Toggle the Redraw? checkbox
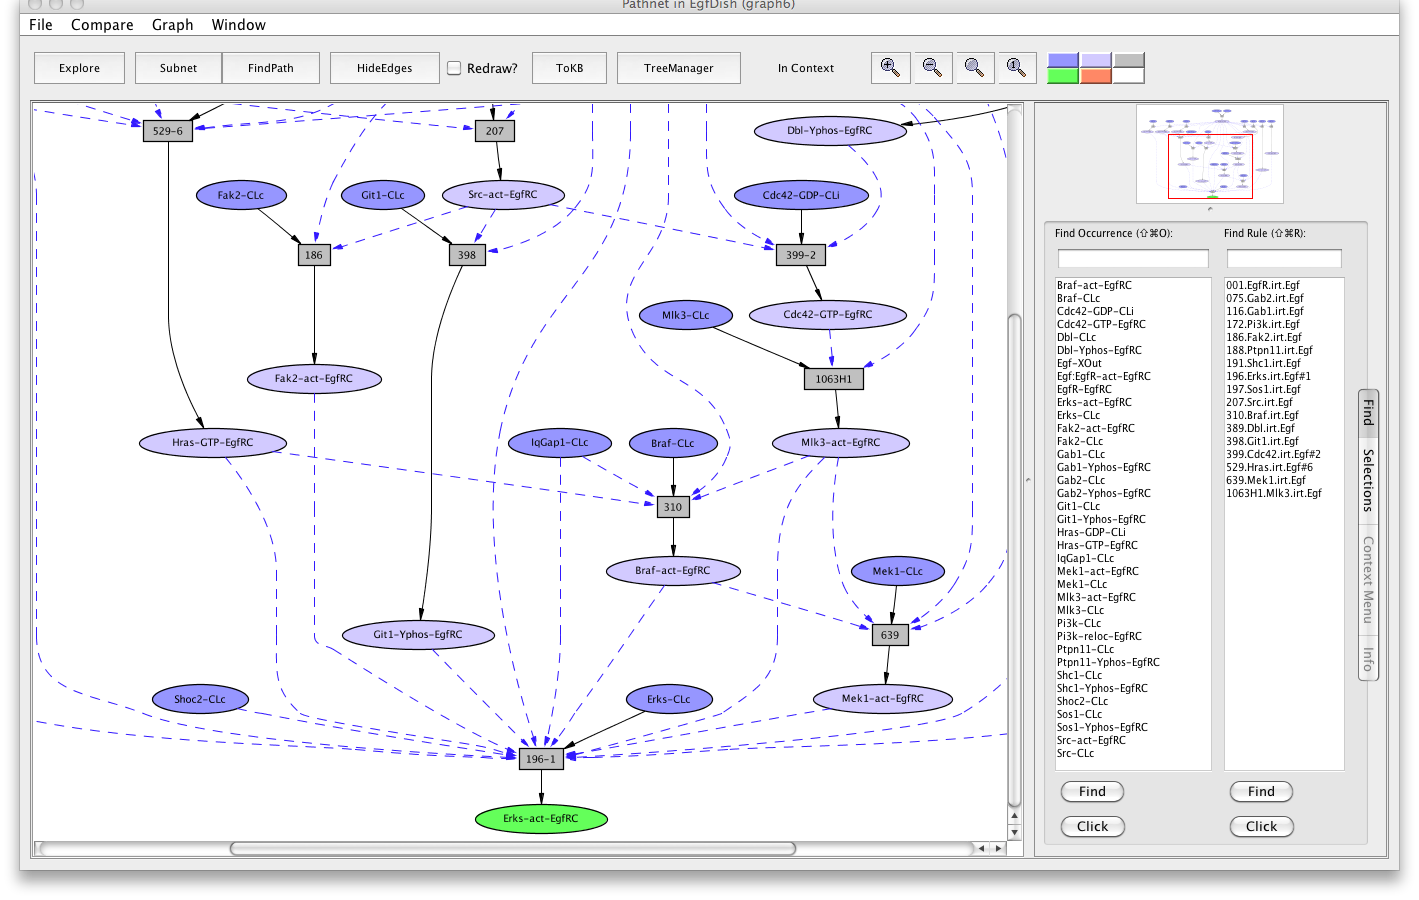Viewport: 1419px width, 900px height. (x=454, y=68)
